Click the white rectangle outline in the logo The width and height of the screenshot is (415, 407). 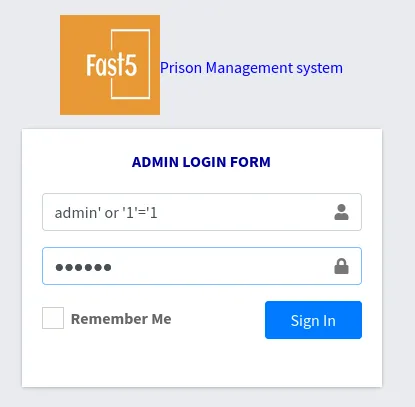tap(130, 64)
